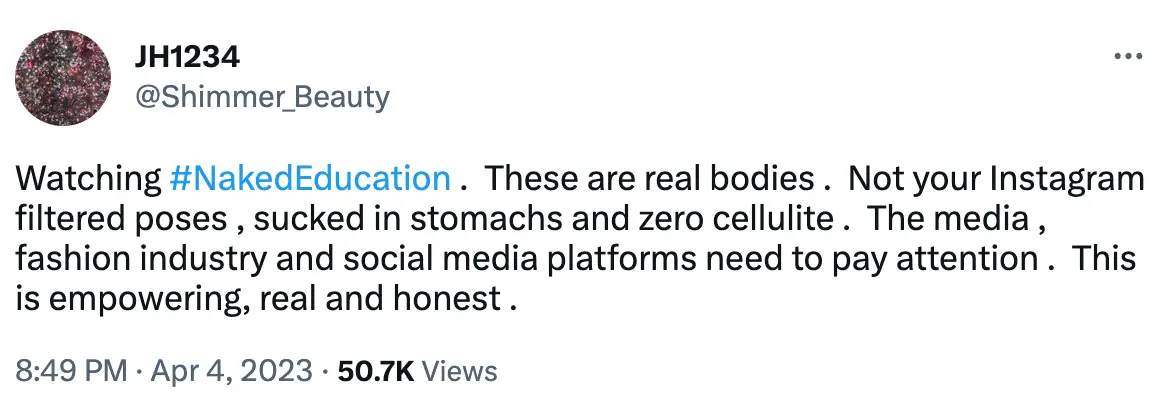Viewport: 1168px width, 416px height.
Task: Open the #NakedEducation hashtag
Action: pos(311,179)
